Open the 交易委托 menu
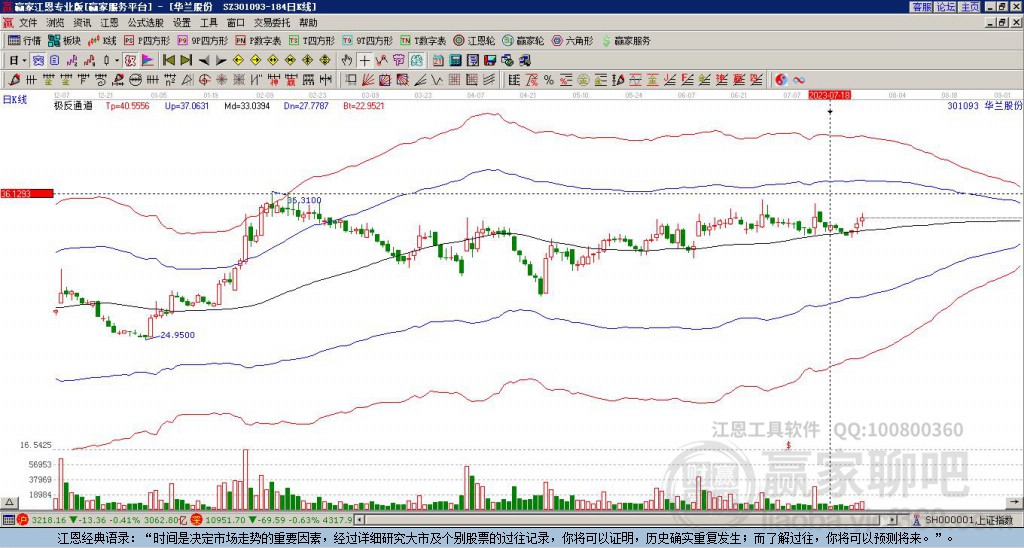 (x=272, y=23)
